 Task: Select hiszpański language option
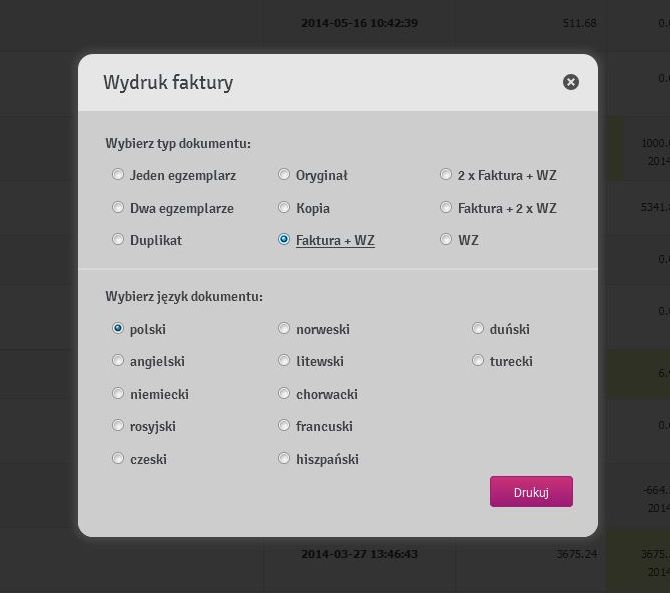[284, 459]
